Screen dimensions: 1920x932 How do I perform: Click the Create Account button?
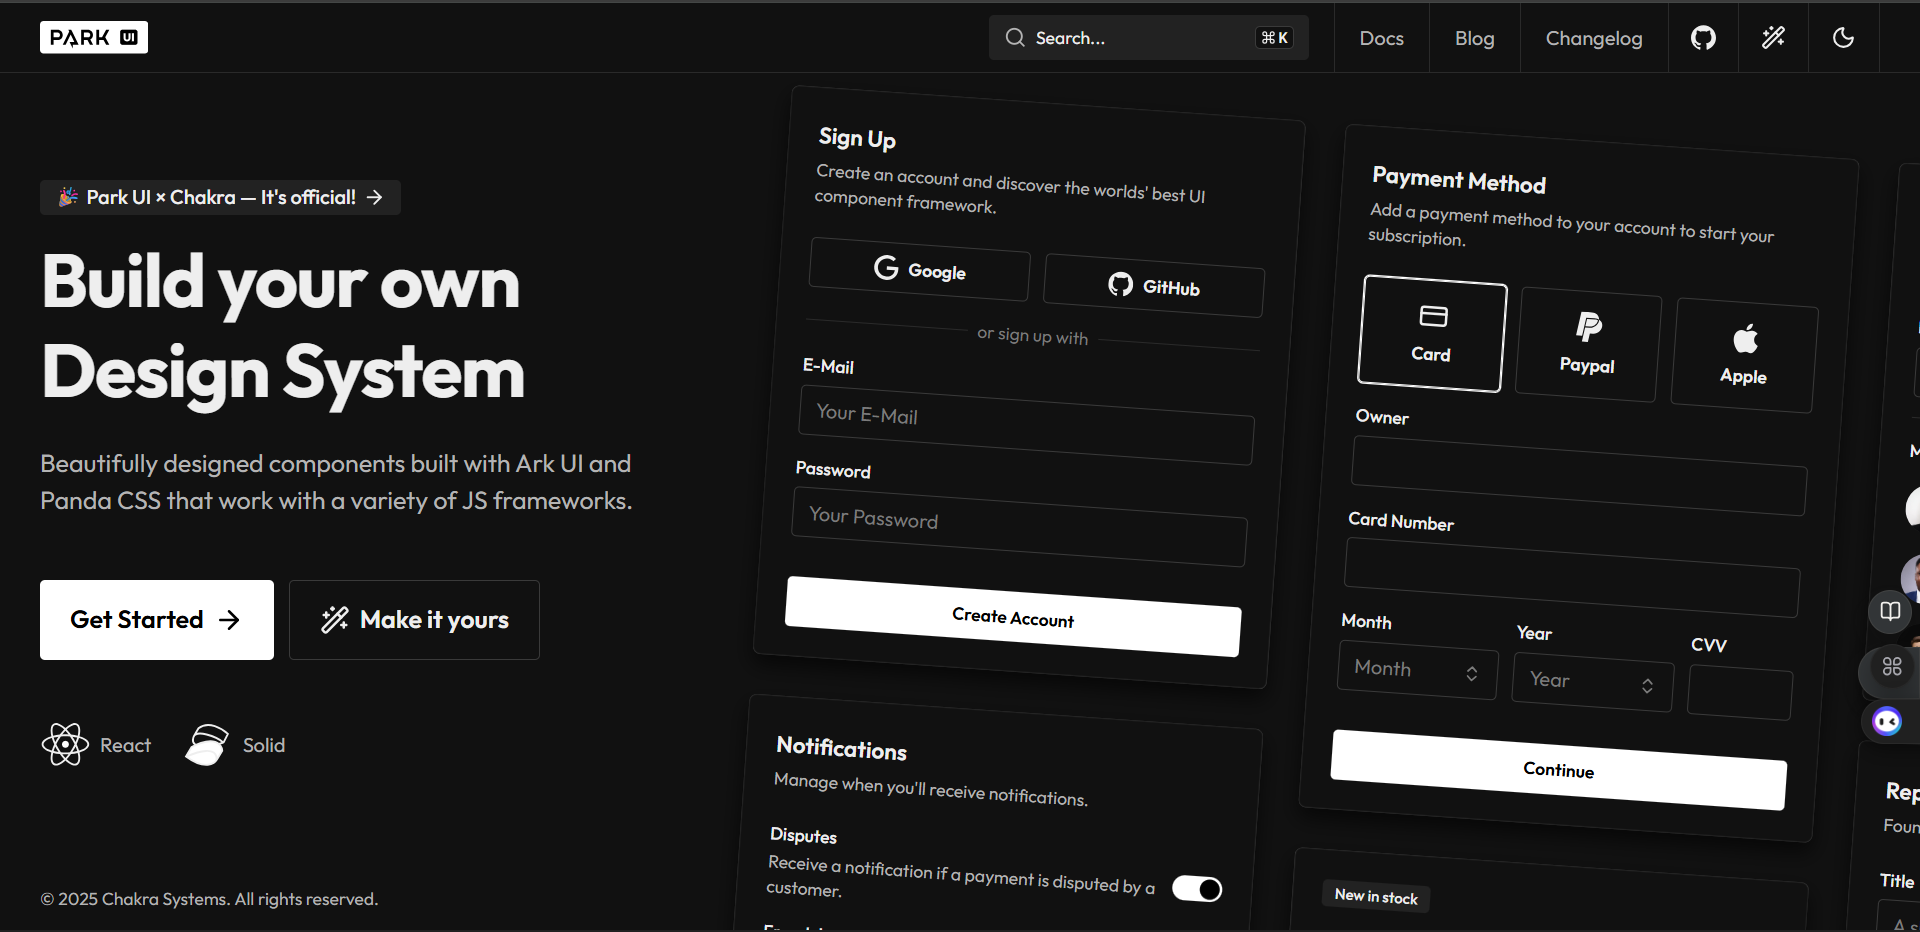(1013, 617)
